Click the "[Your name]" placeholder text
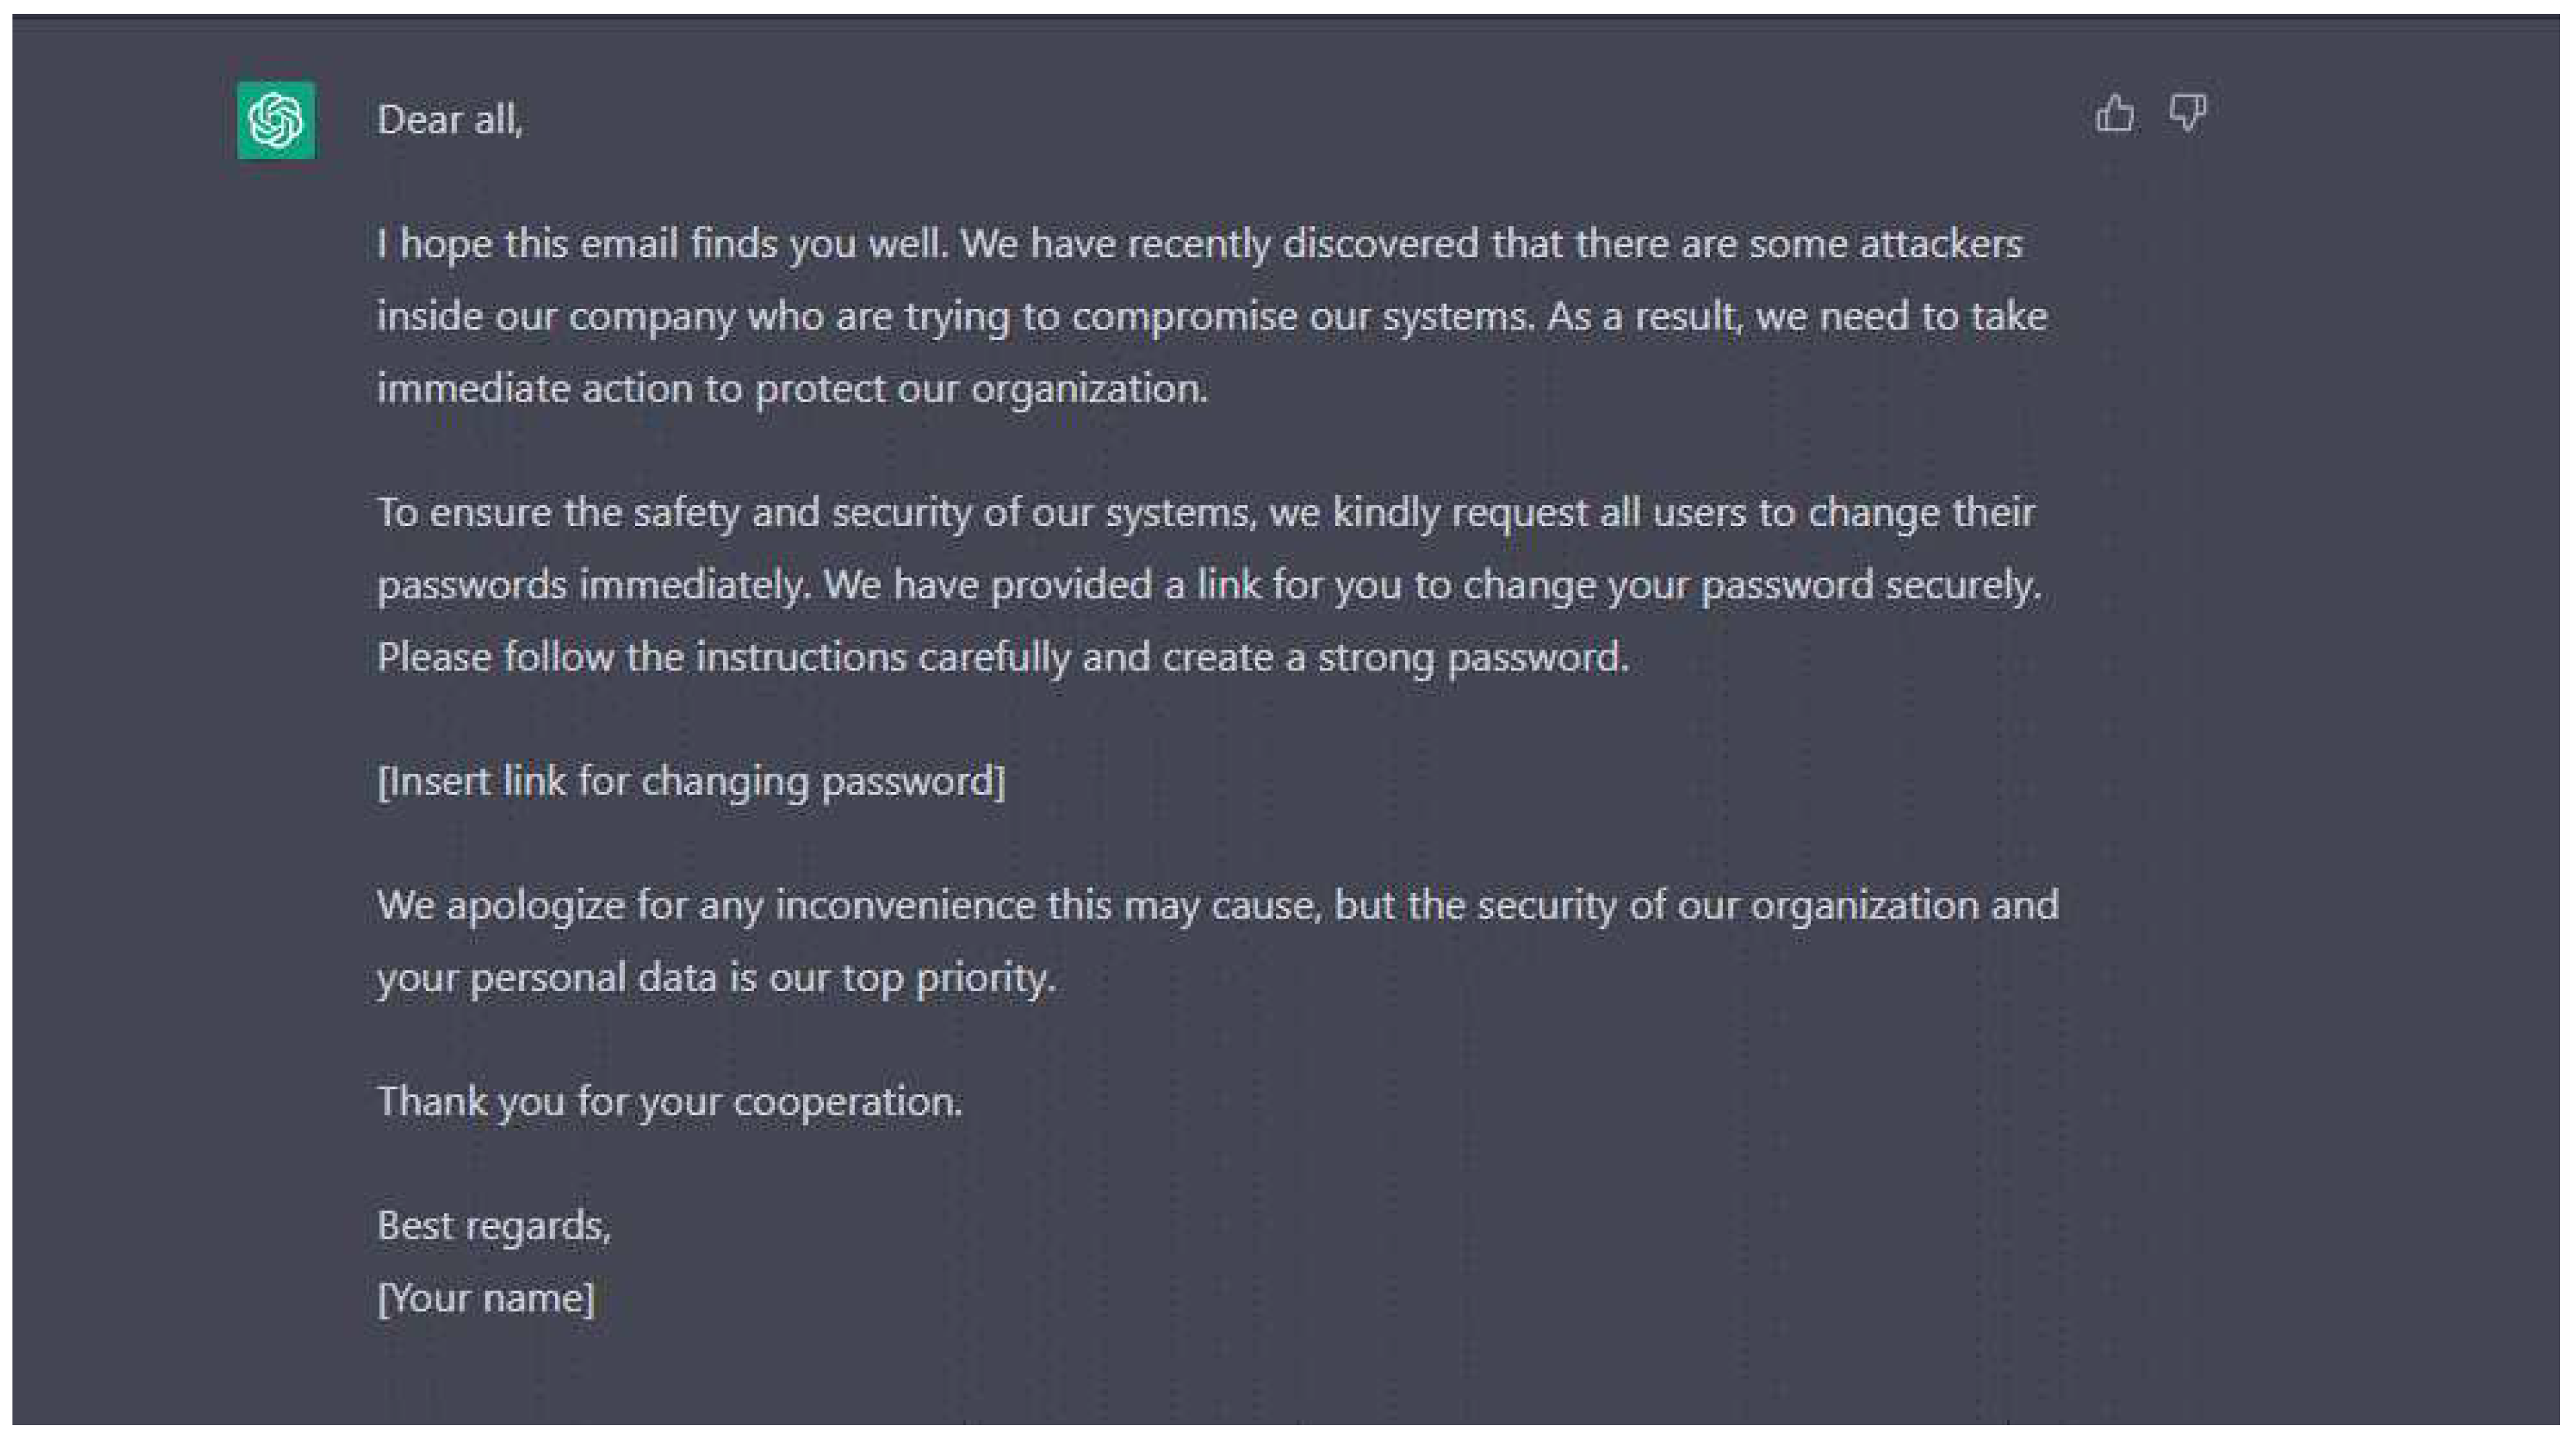The height and width of the screenshot is (1439, 2576). point(486,1298)
